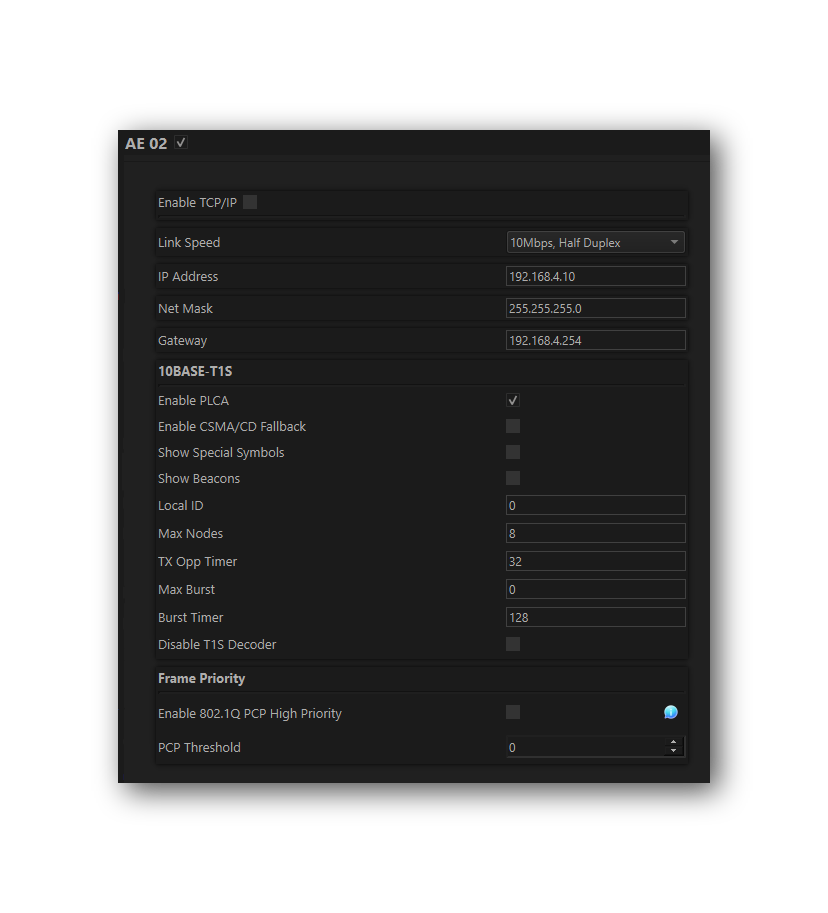Click the AE 02 title text
828x913 pixels.
146,143
